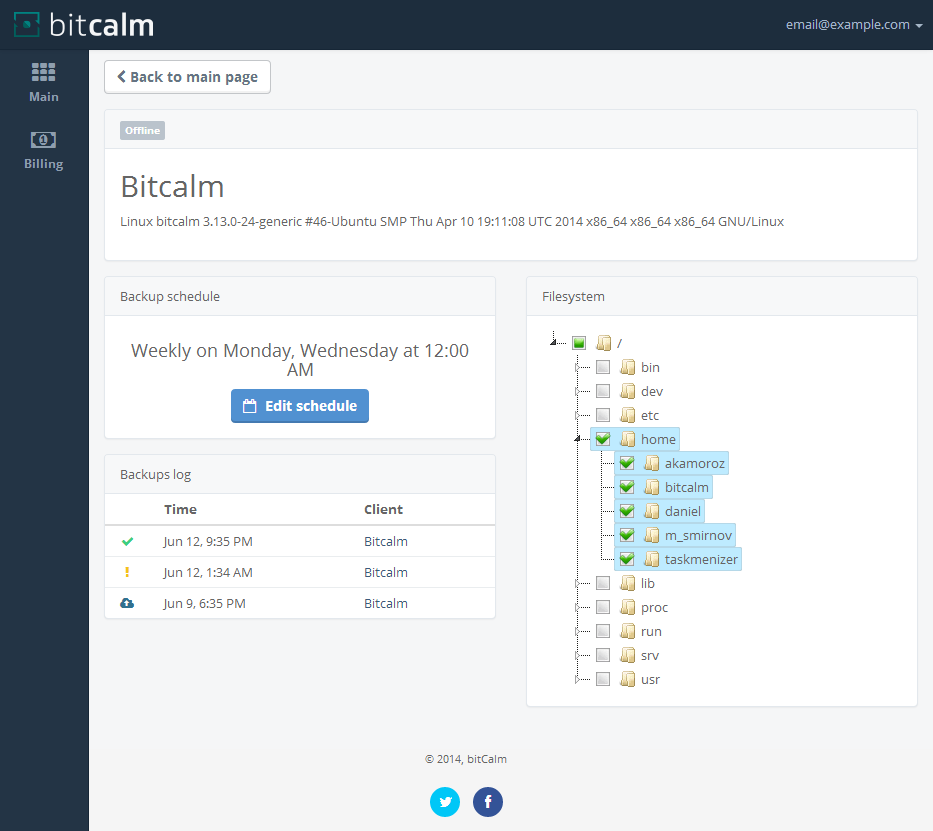Go to Main in the sidebar
This screenshot has width=933, height=831.
(44, 83)
